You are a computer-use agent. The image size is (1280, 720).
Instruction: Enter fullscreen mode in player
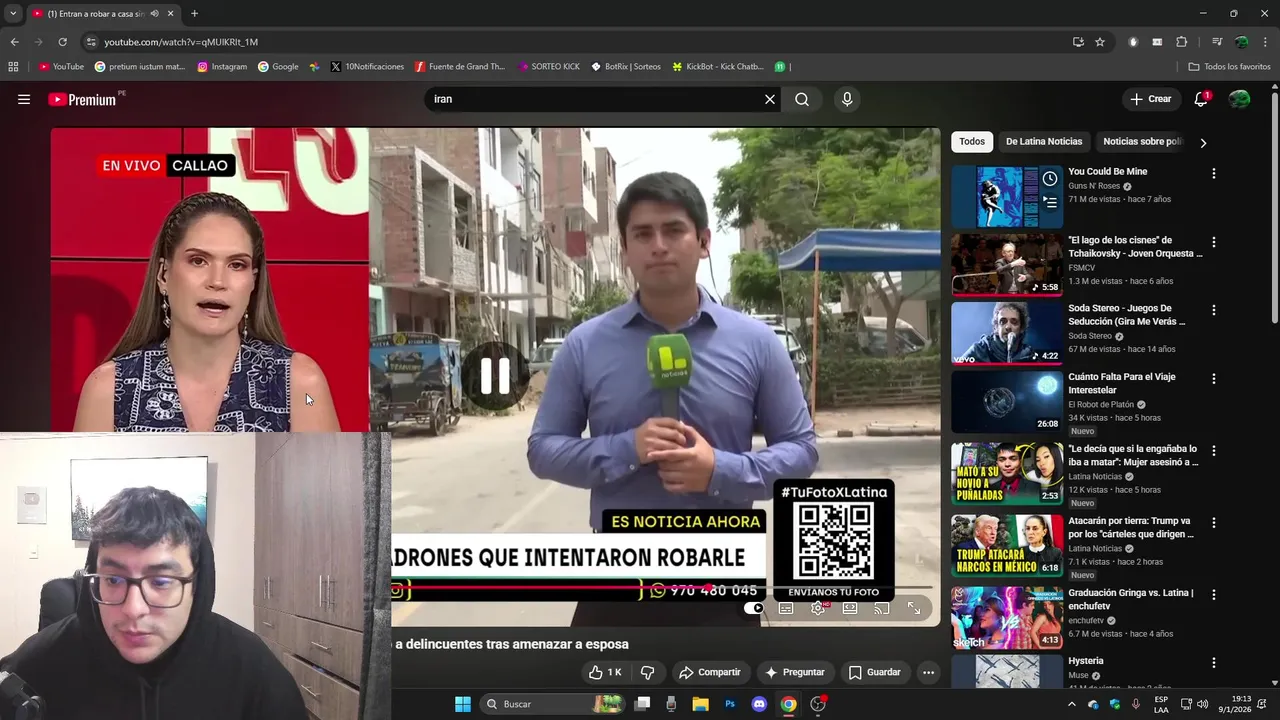click(x=914, y=608)
